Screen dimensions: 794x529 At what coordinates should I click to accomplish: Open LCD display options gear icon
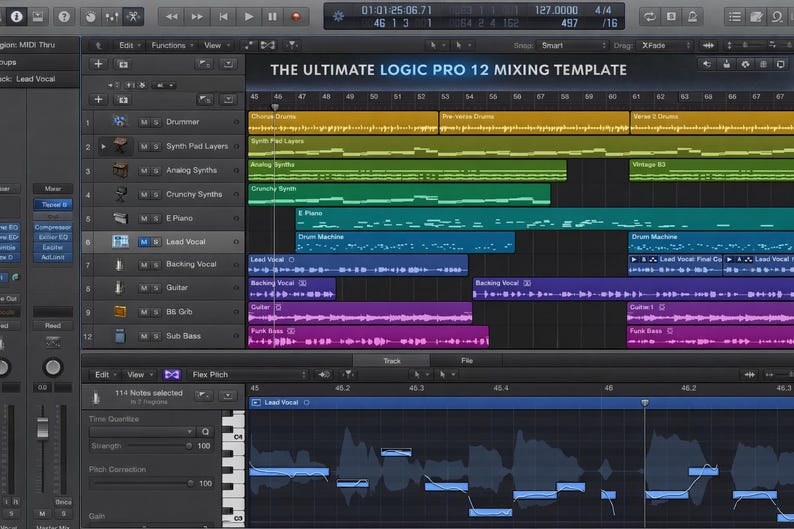pos(338,16)
